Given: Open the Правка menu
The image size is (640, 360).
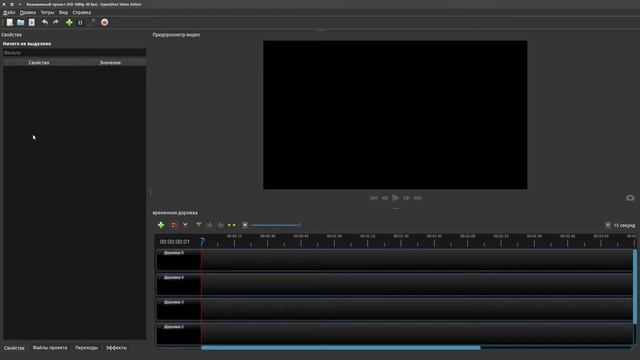Looking at the screenshot, I should point(28,12).
